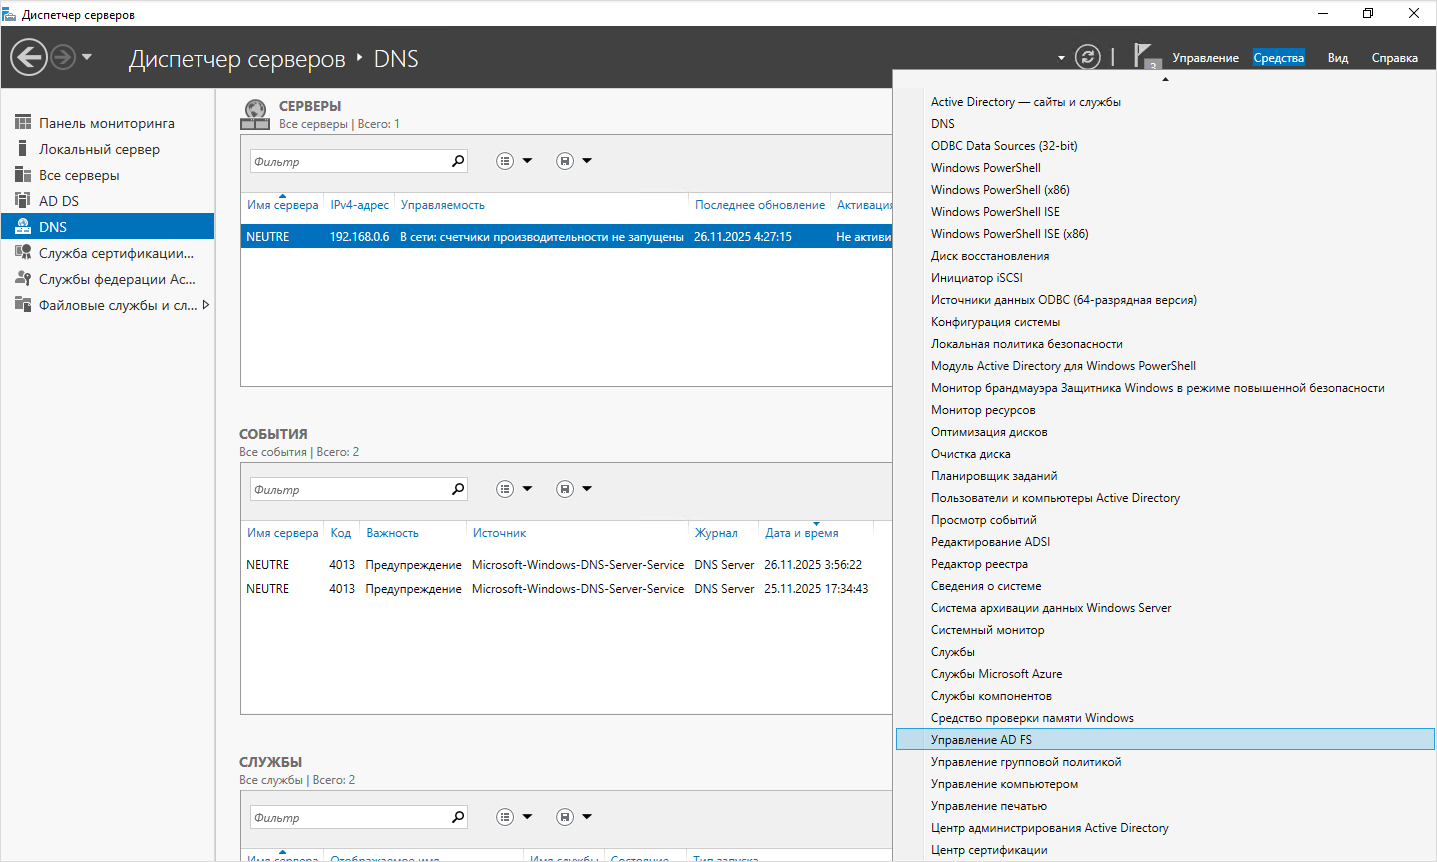The width and height of the screenshot is (1437, 862).
Task: Launch Windows PowerShell ISE (x86)
Action: [1009, 234]
